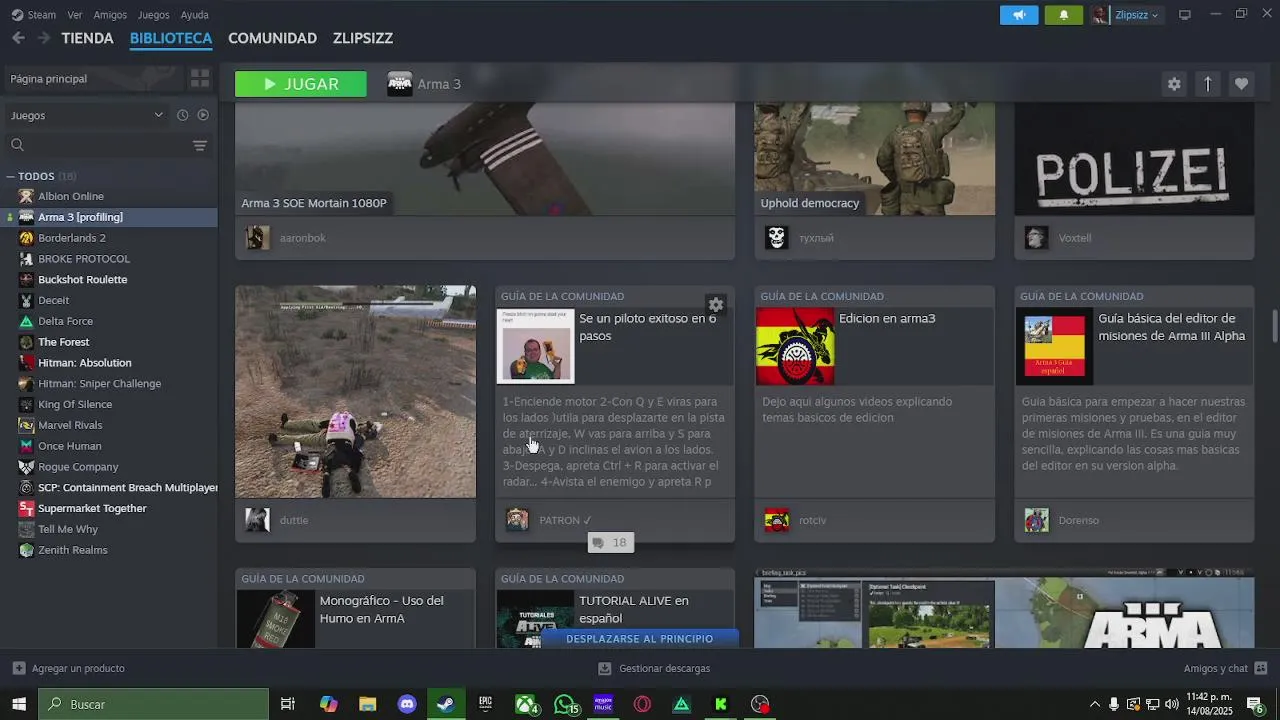Image resolution: width=1280 pixels, height=720 pixels.
Task: Click Agregar un producto
Action: click(x=69, y=668)
